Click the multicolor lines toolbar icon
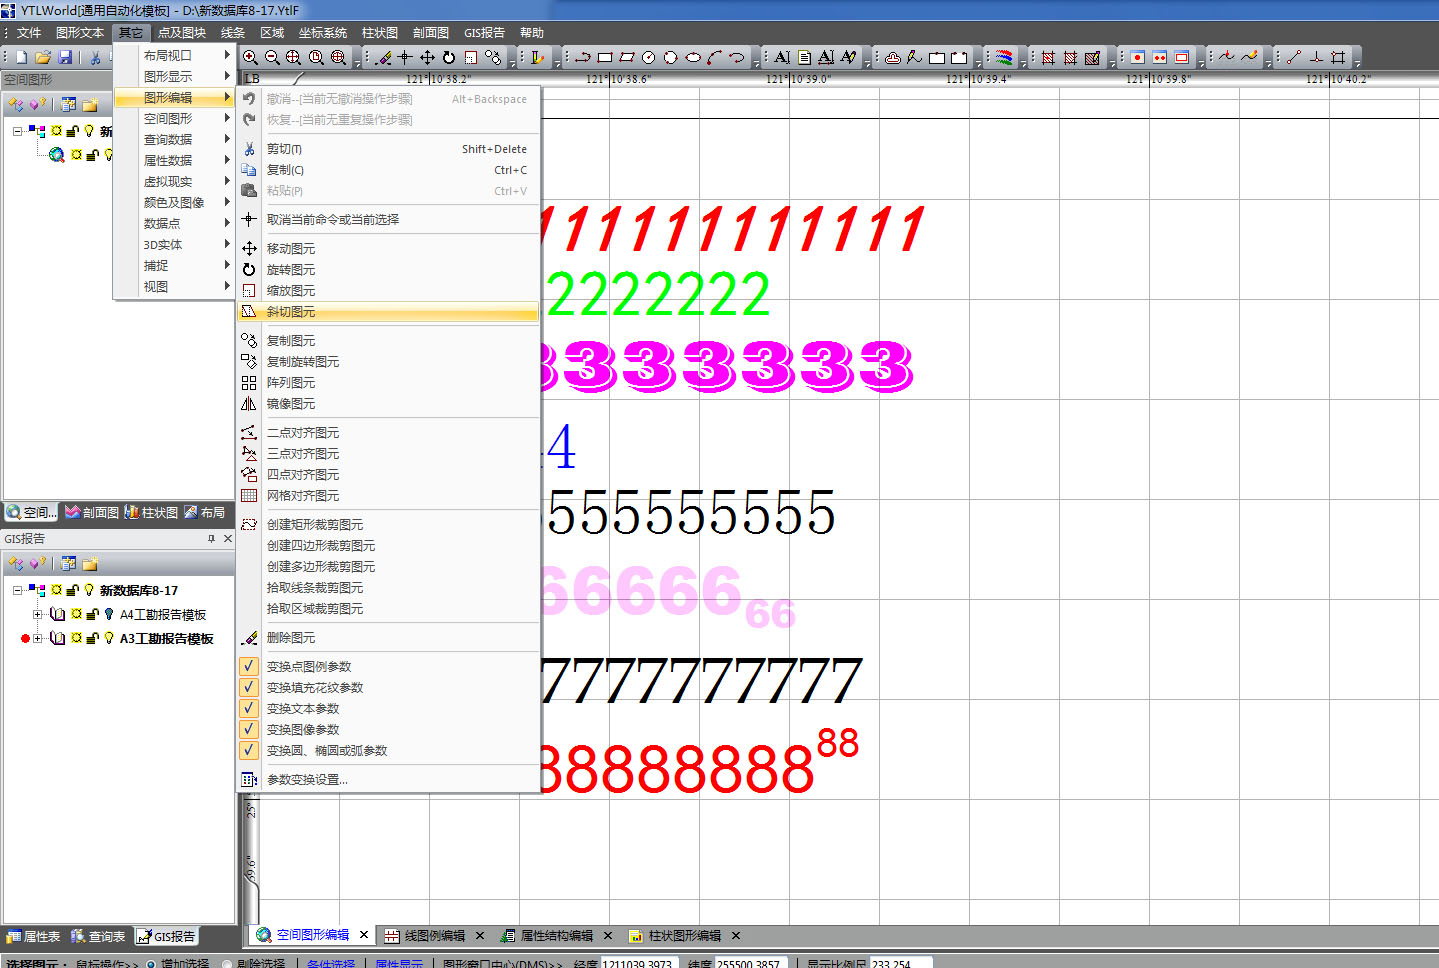 tap(1004, 57)
